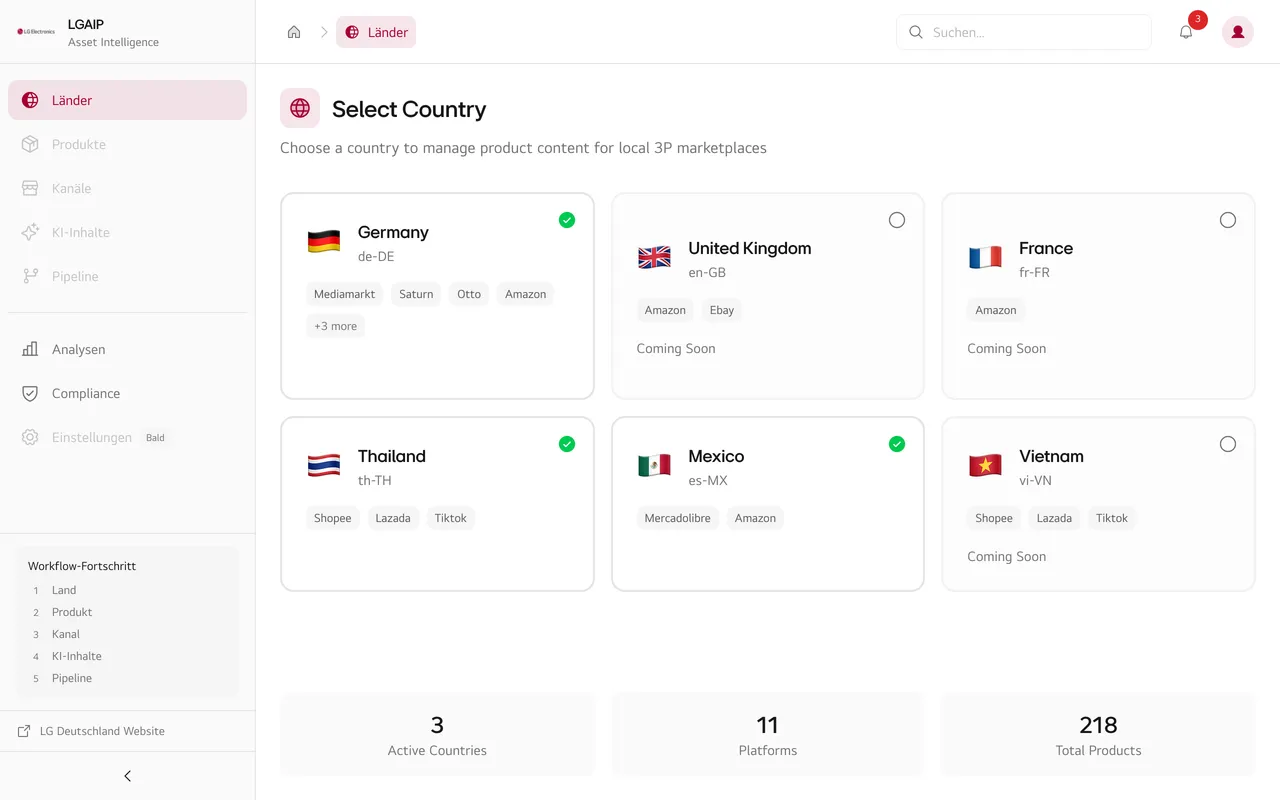The width and height of the screenshot is (1280, 800).
Task: Click the Vietnam flag icon
Action: [985, 466]
